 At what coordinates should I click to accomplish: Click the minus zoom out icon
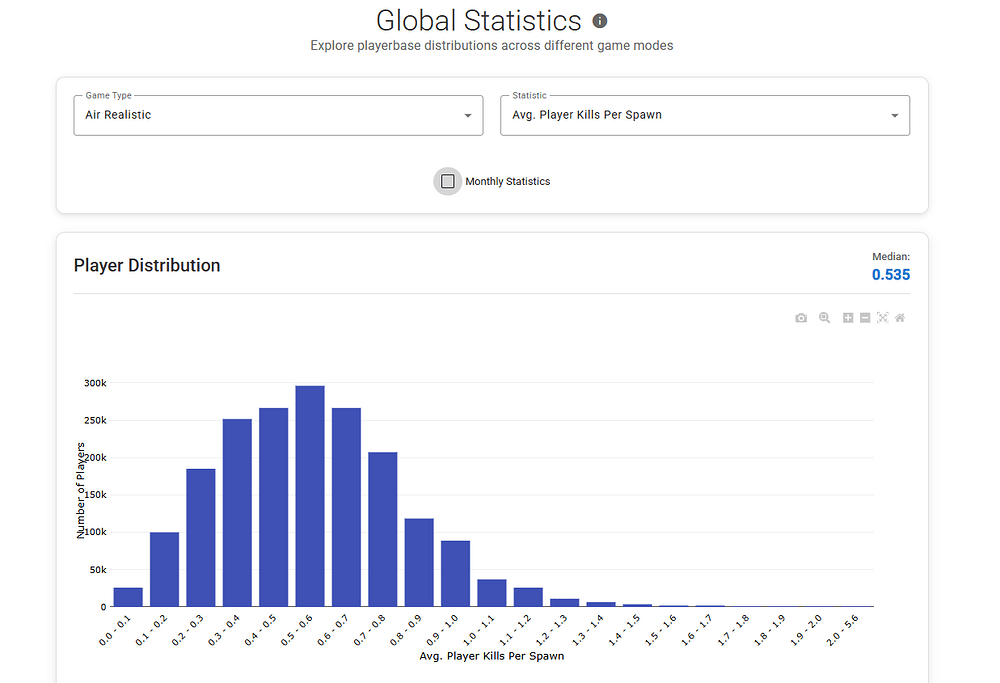[865, 318]
